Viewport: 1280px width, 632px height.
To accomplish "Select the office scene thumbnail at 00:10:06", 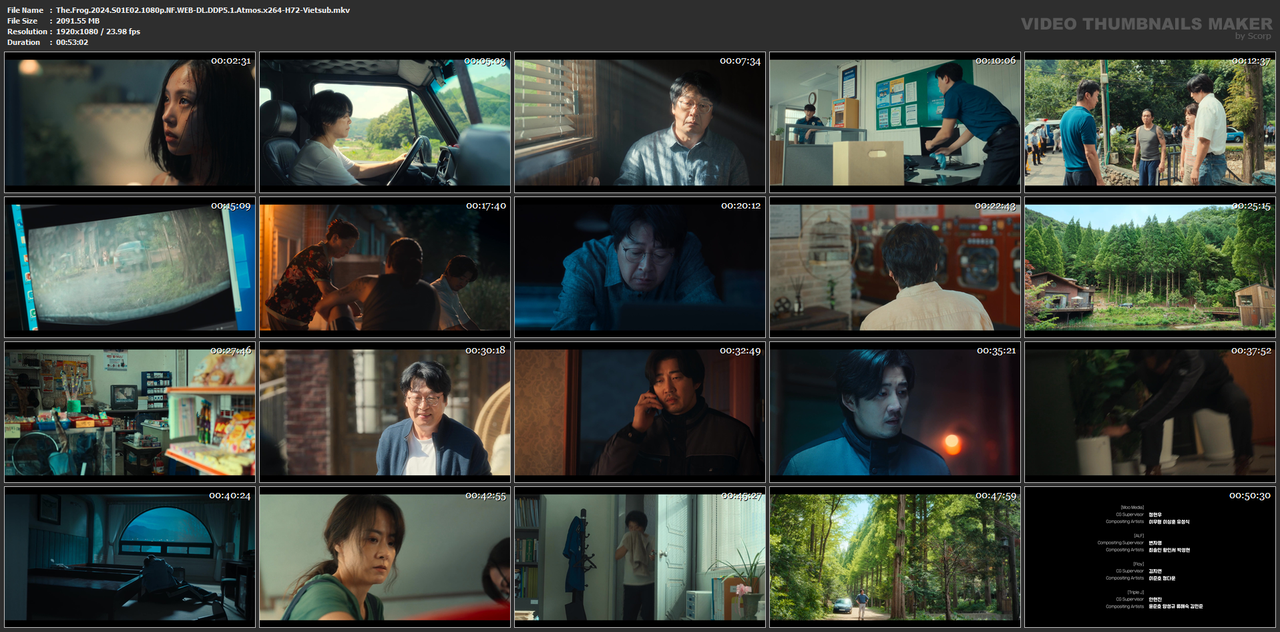I will click(x=895, y=122).
